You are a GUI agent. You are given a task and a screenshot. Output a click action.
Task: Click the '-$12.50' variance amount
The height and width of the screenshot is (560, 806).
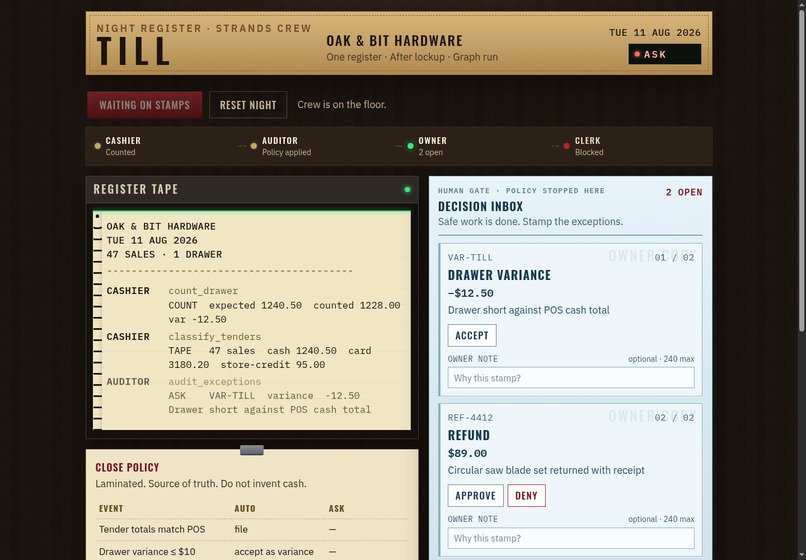(470, 293)
